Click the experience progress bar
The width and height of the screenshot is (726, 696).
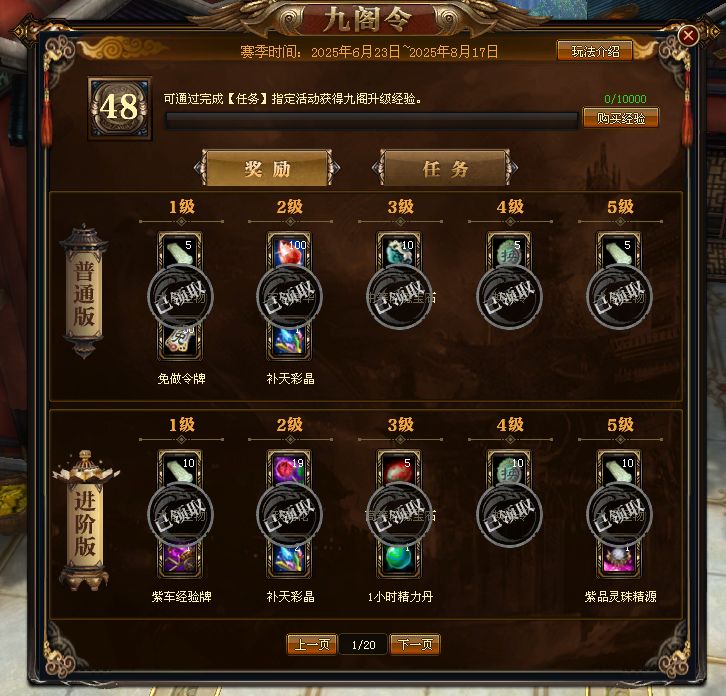coord(372,121)
